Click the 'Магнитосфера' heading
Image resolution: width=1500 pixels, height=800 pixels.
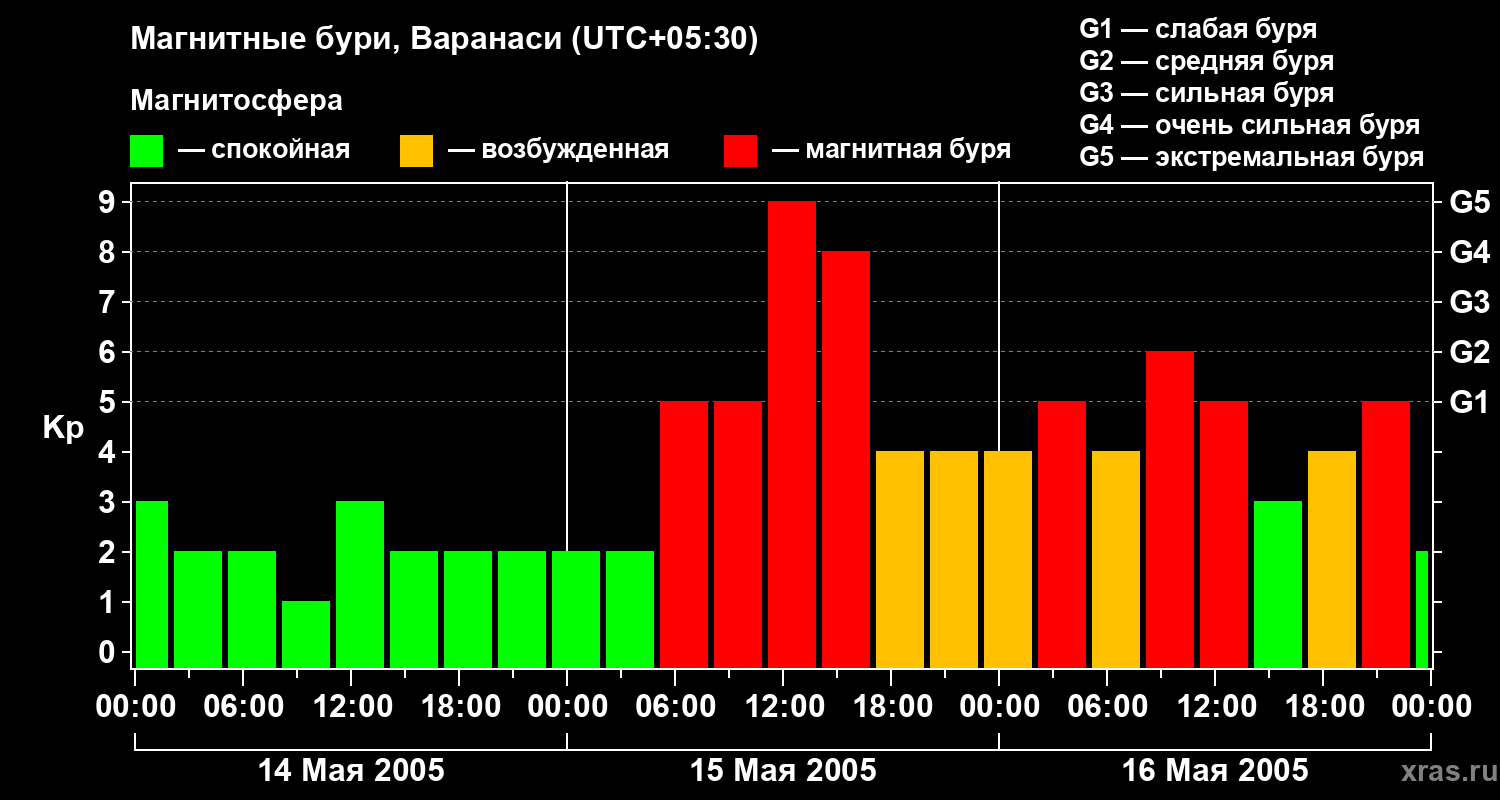point(237,101)
